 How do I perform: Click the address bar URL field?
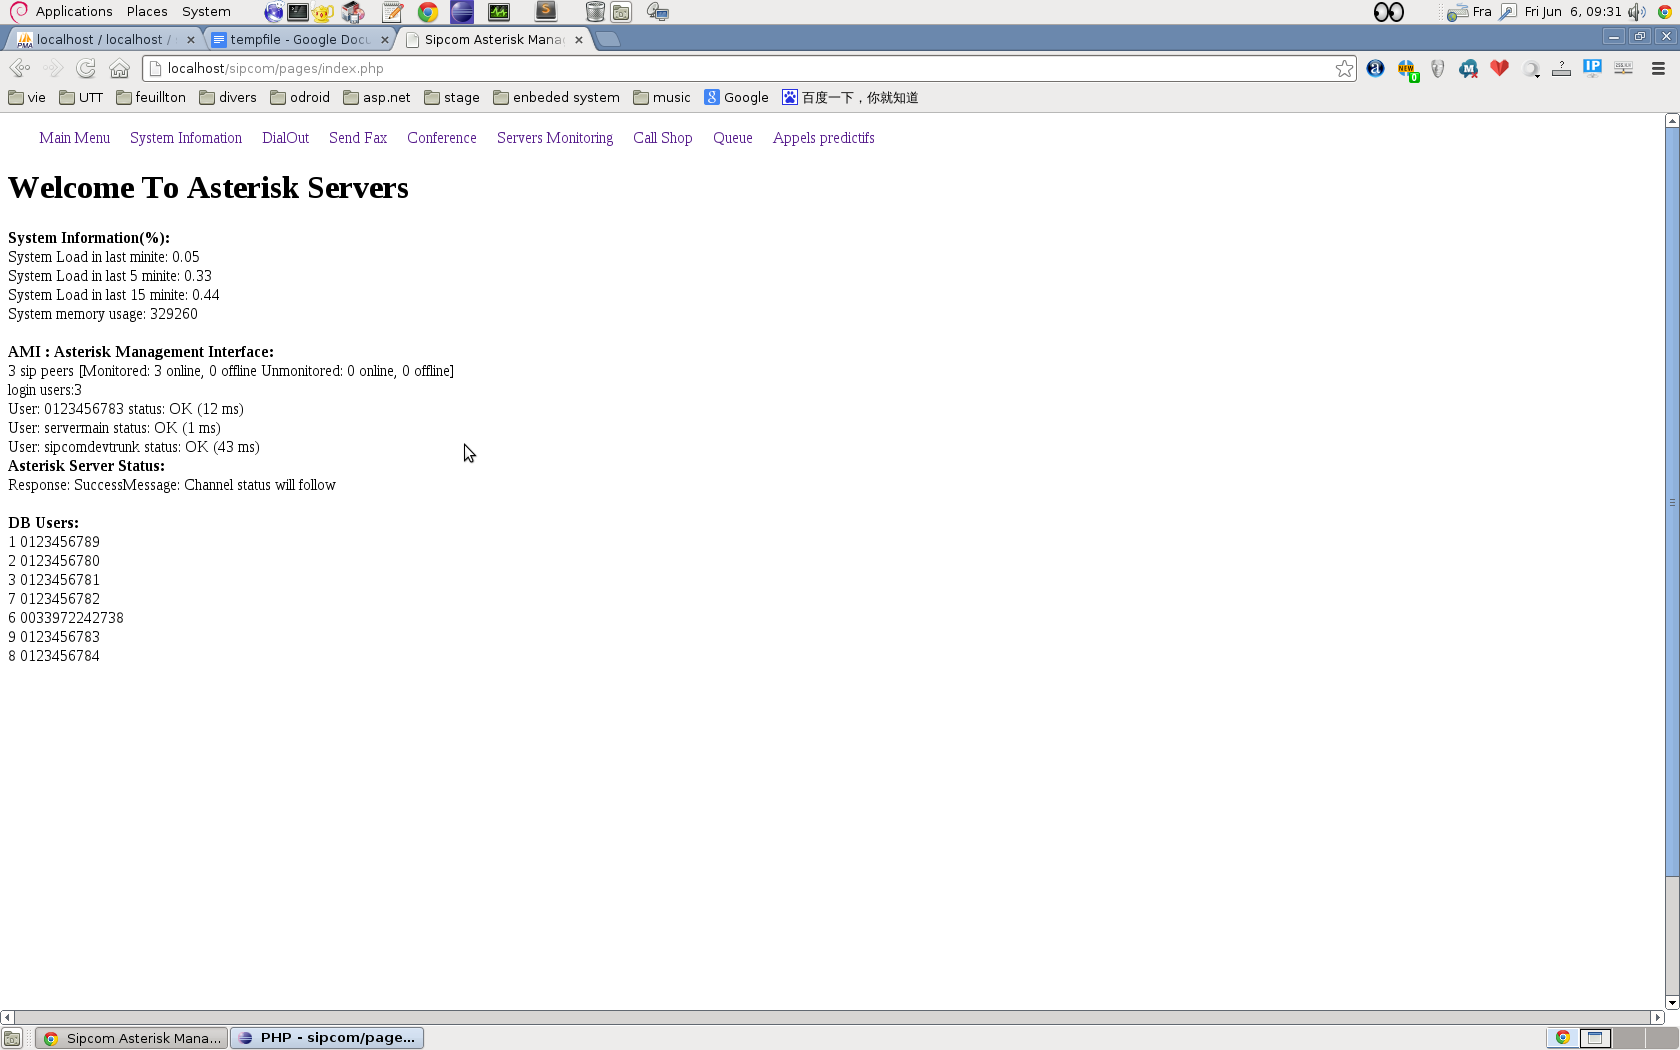click(x=740, y=68)
